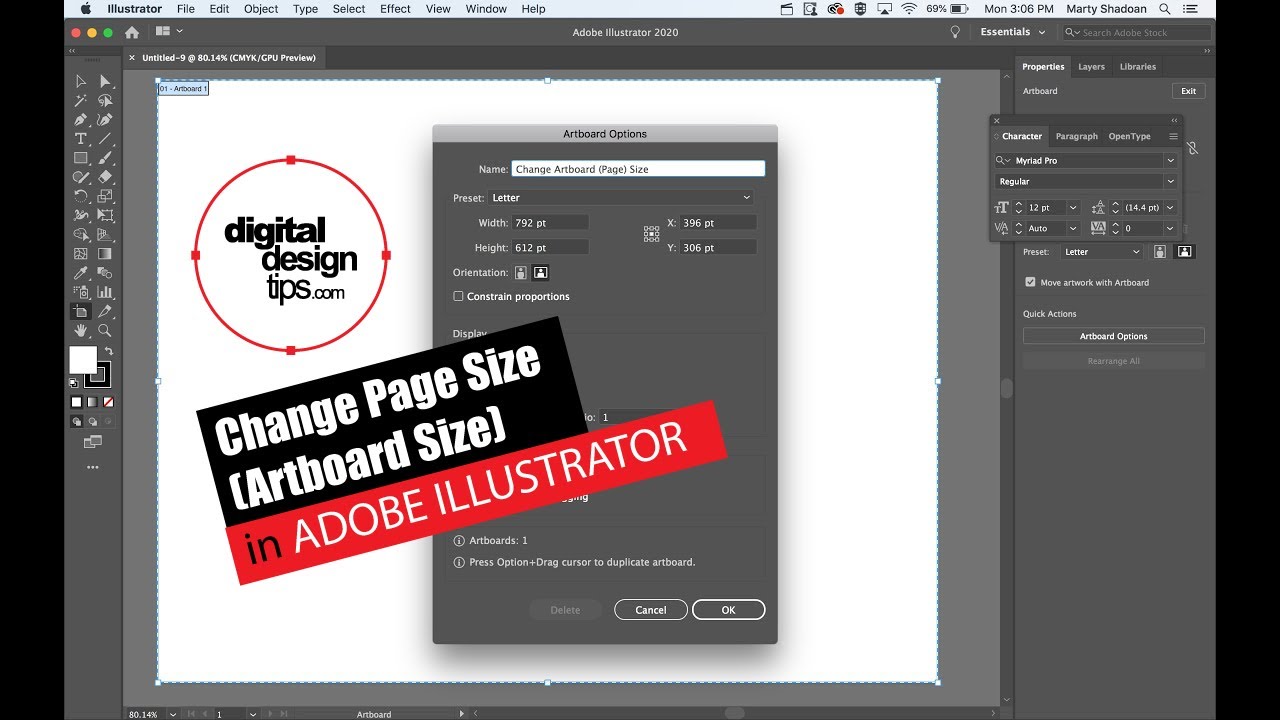Choose portrait orientation in Artboard Options dialog

click(x=521, y=272)
